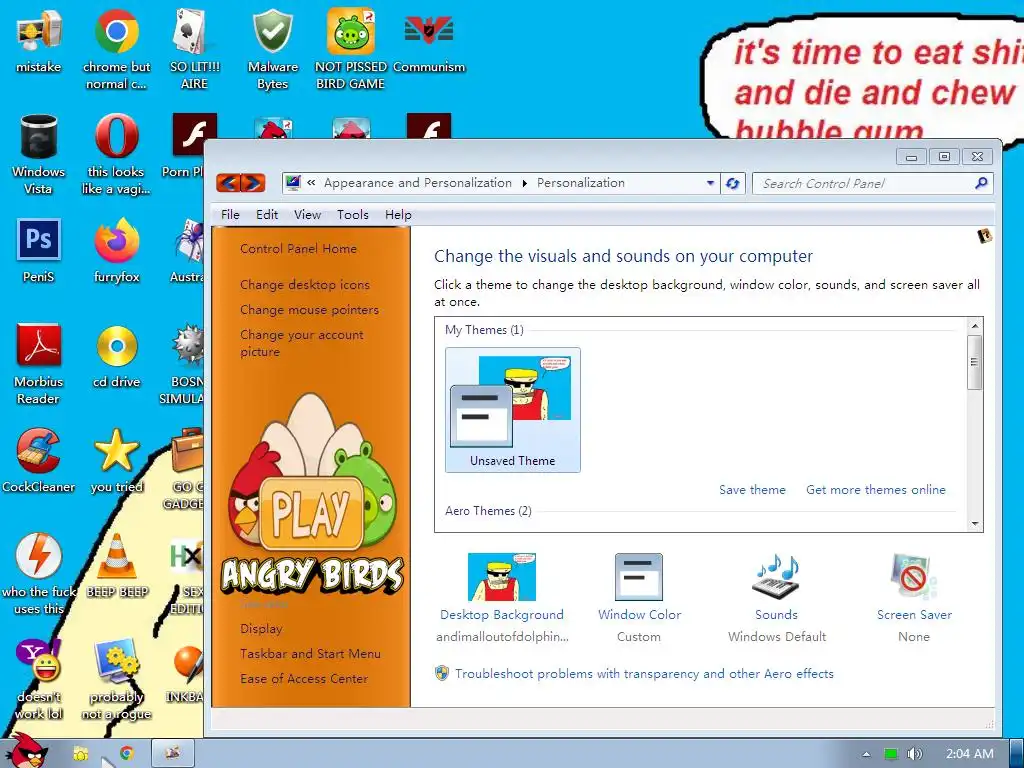Open the Edit menu
This screenshot has height=768, width=1024.
[266, 215]
